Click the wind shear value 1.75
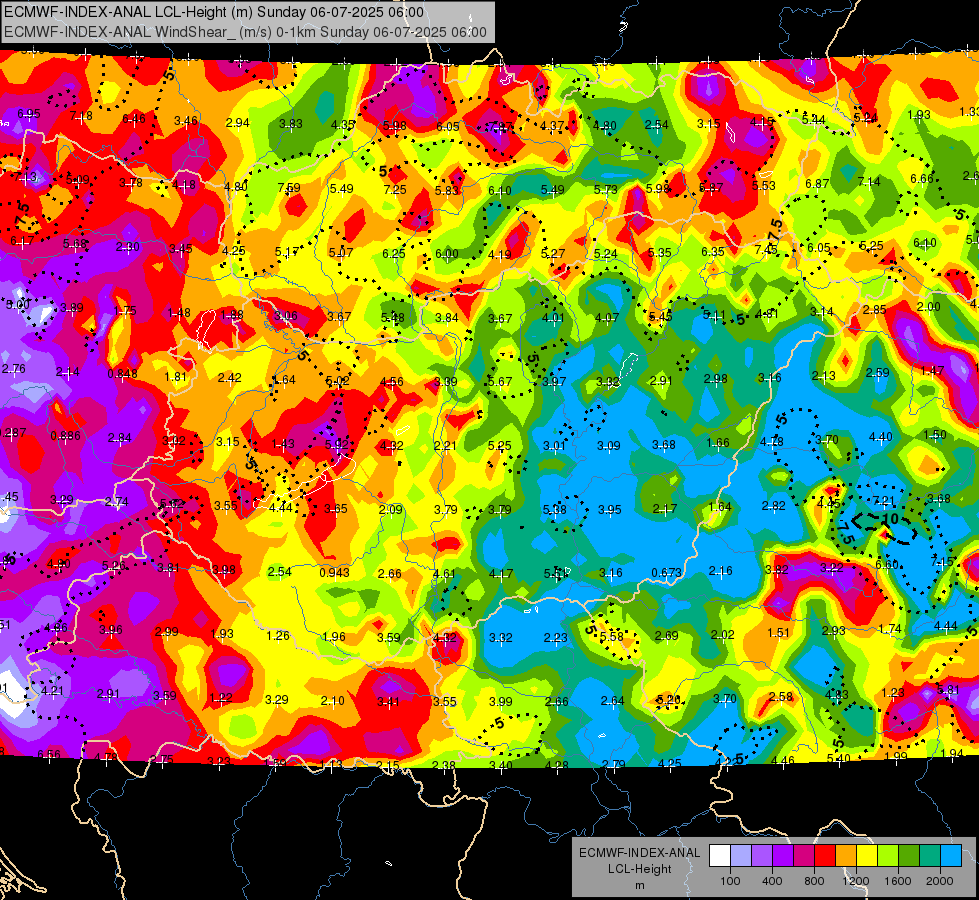Image resolution: width=979 pixels, height=900 pixels. click(125, 310)
